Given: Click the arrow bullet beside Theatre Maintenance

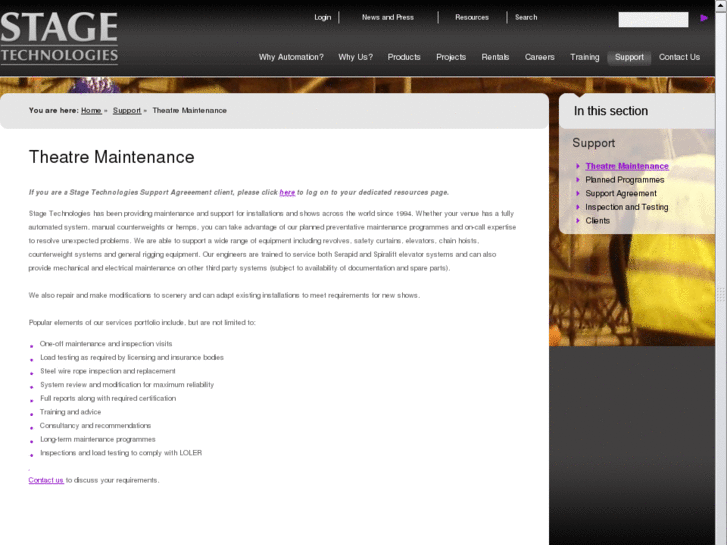Looking at the screenshot, I should 578,166.
